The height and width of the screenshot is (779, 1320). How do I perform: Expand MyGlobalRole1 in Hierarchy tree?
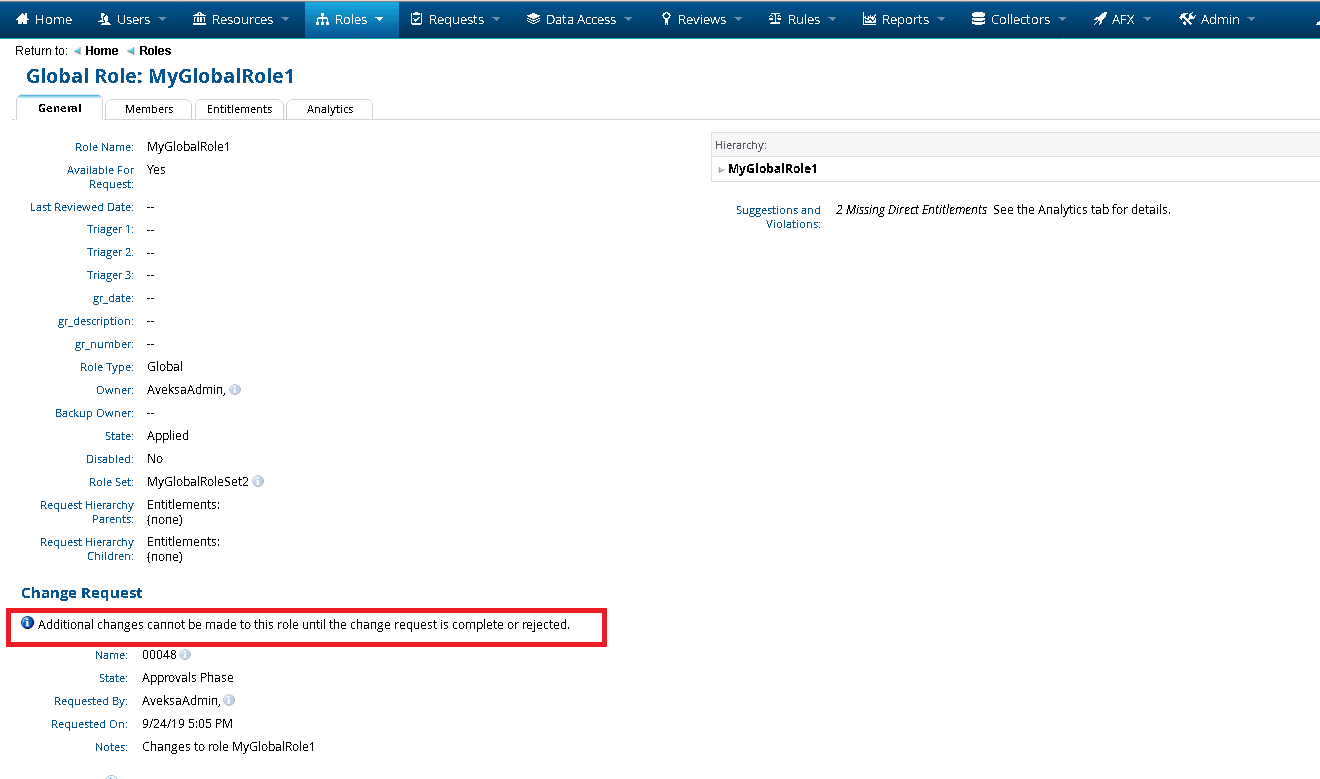(721, 170)
